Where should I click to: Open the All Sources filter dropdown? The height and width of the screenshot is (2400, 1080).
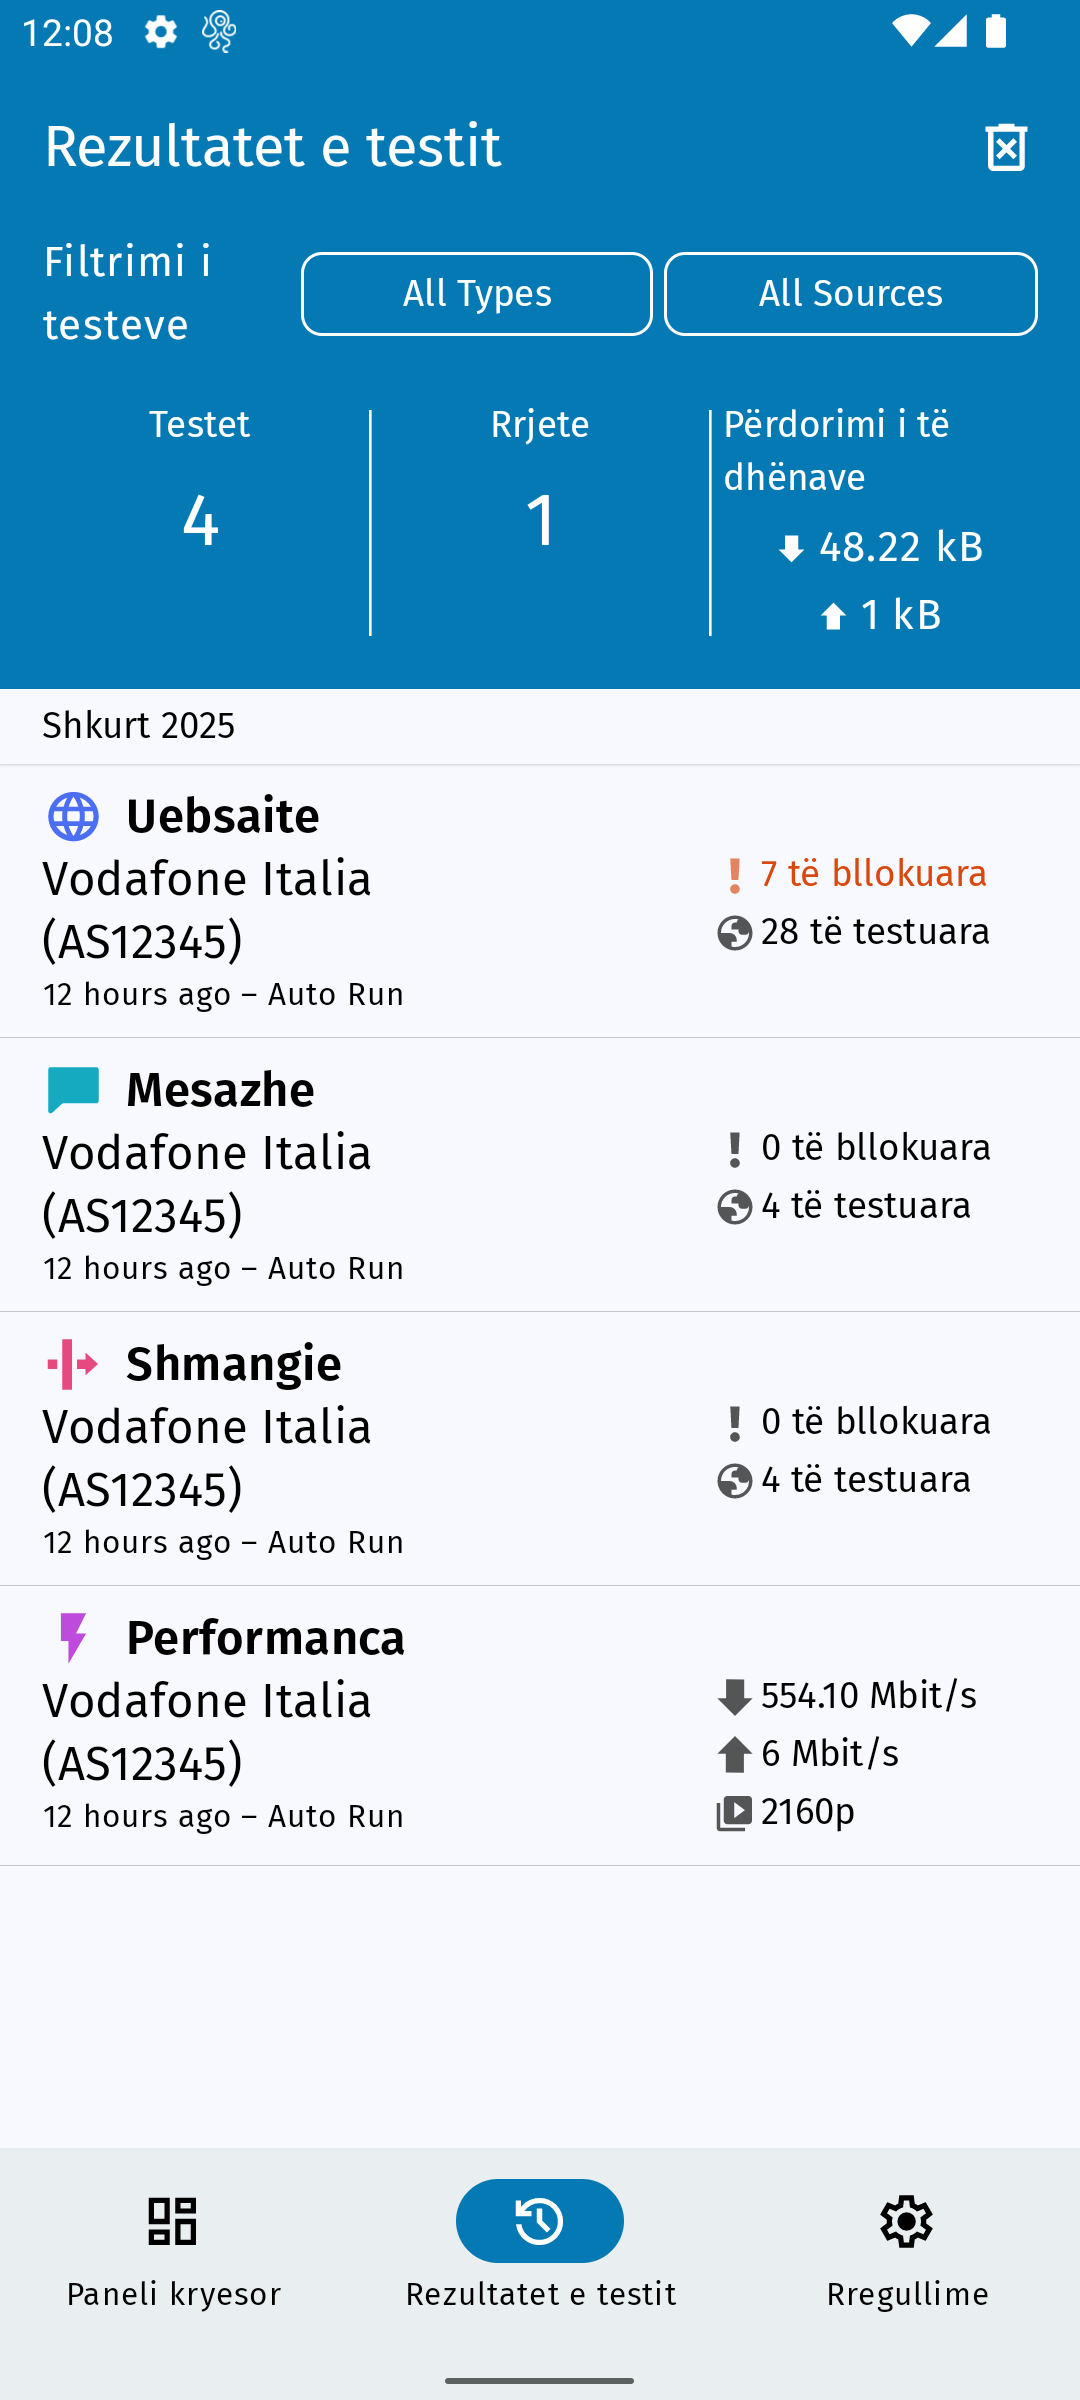coord(850,294)
